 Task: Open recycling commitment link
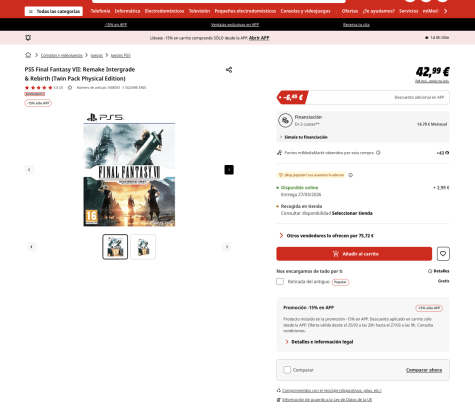tap(332, 391)
